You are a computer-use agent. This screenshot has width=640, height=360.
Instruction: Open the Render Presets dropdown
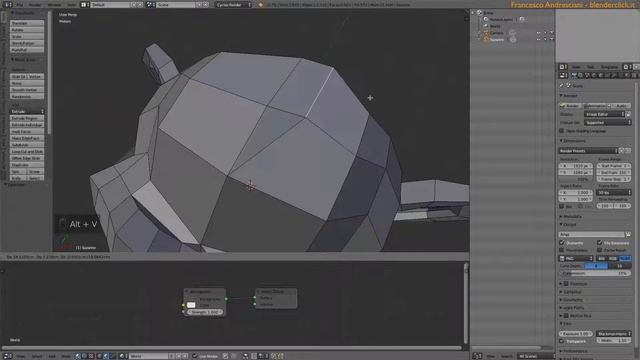(x=588, y=151)
